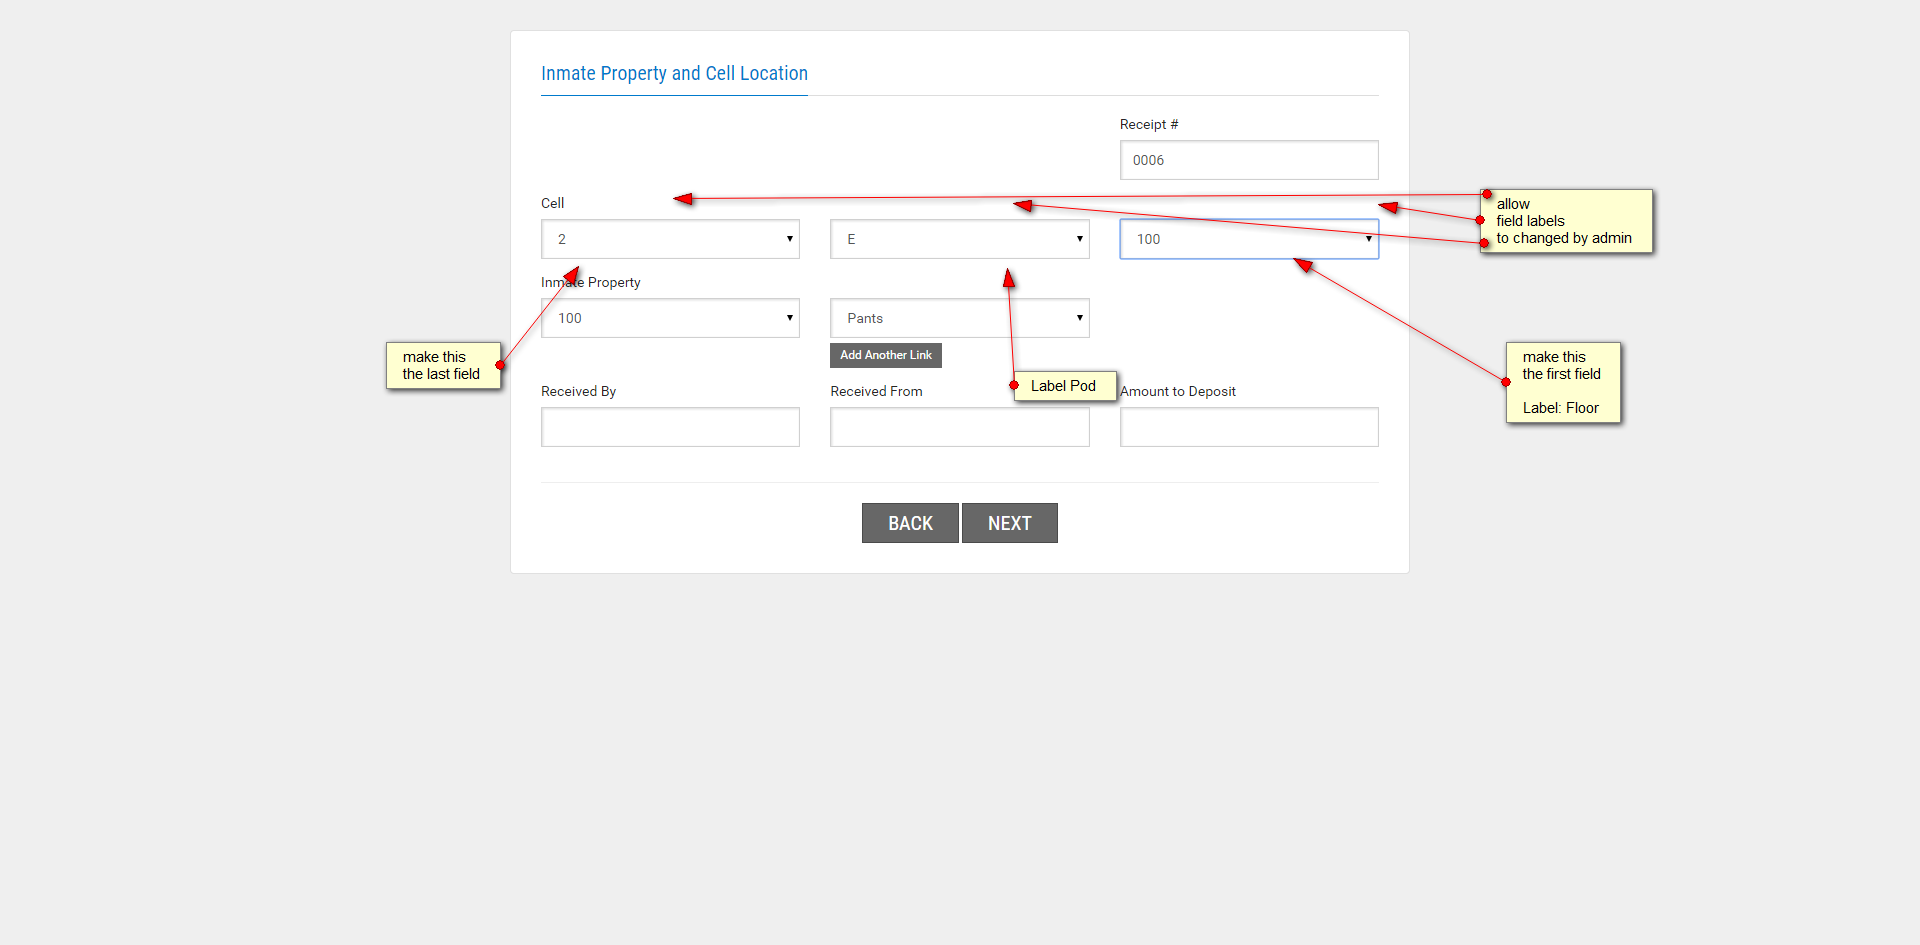The image size is (1920, 945).
Task: Click the Inmate Property label text
Action: [x=591, y=282]
